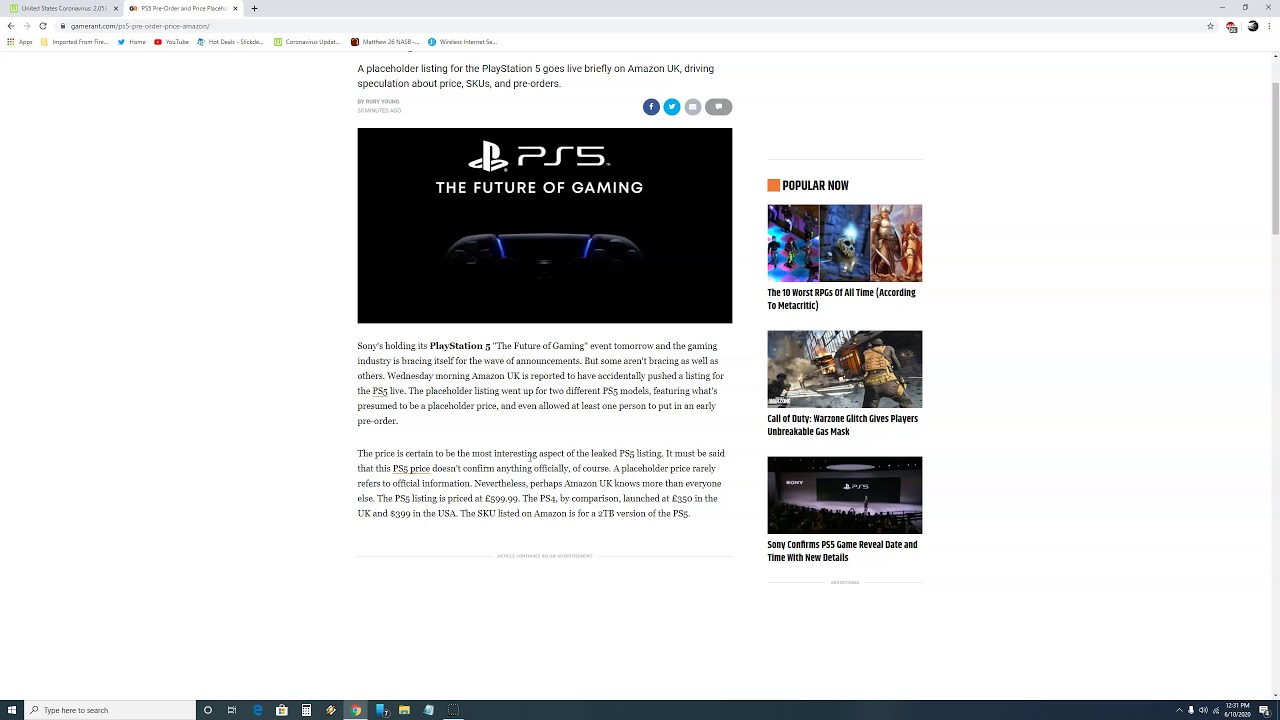Open 10 Worst RPGs thumbnail
This screenshot has height=720, width=1280.
click(845, 243)
